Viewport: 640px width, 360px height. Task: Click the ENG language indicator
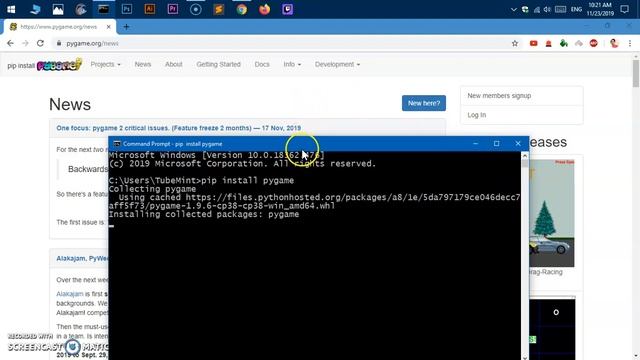(x=576, y=9)
